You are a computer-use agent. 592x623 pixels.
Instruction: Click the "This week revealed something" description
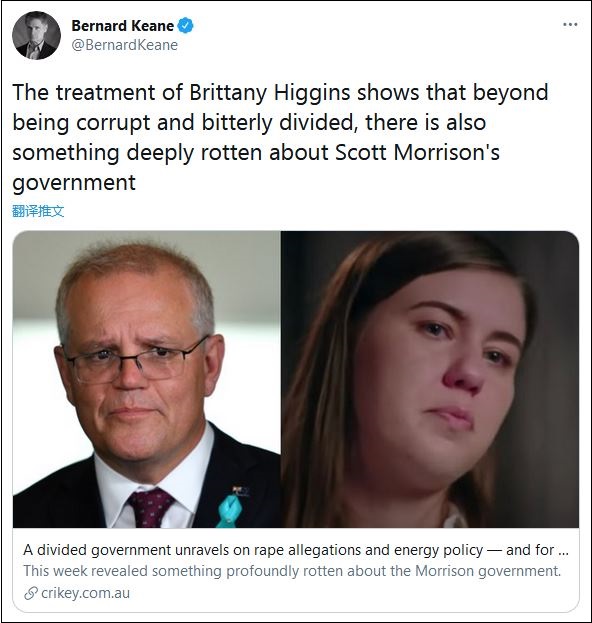pyautogui.click(x=292, y=571)
